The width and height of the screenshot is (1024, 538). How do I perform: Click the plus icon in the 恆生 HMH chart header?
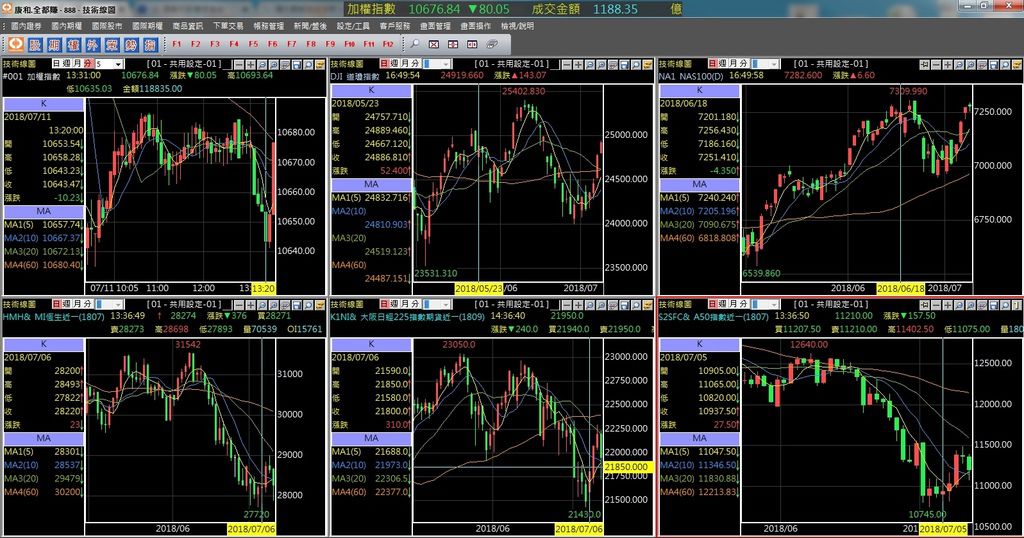250,305
